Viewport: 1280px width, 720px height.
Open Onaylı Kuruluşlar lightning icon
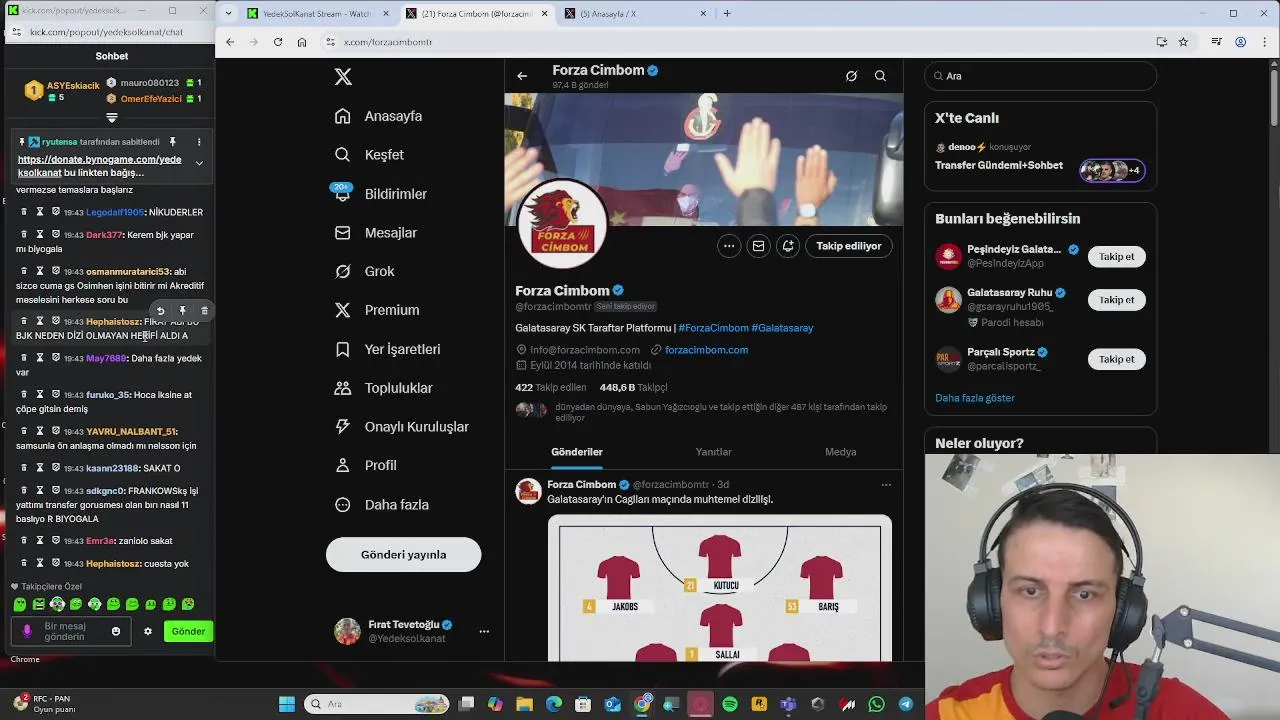click(343, 426)
